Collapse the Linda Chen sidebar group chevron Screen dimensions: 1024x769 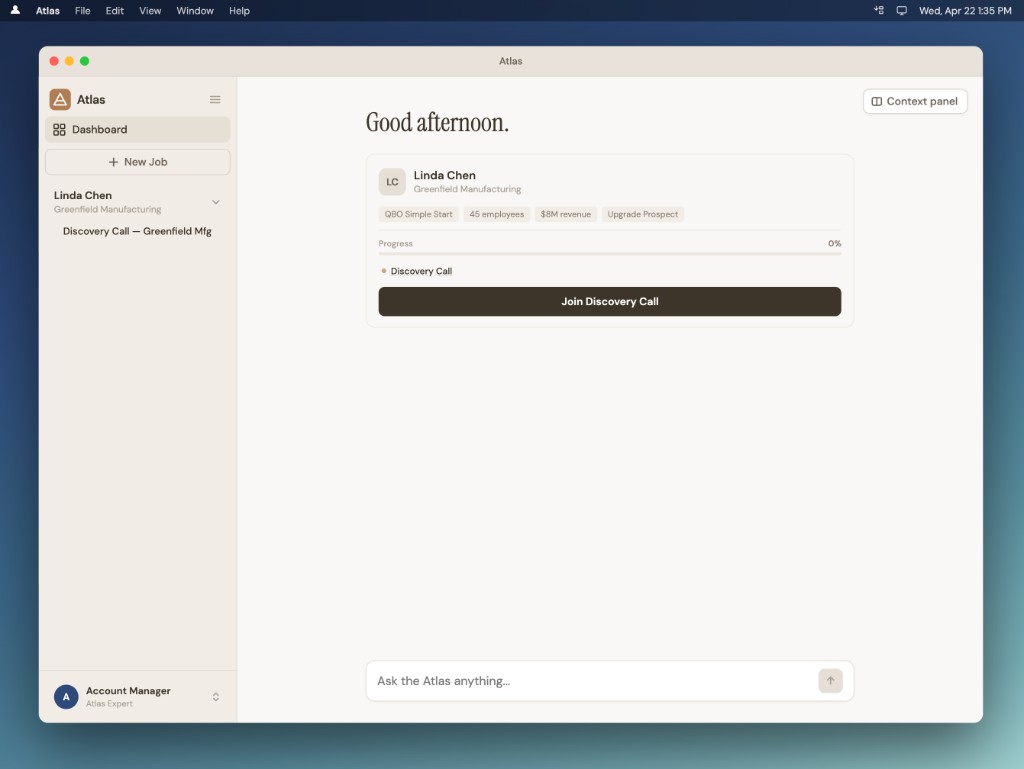tap(216, 202)
